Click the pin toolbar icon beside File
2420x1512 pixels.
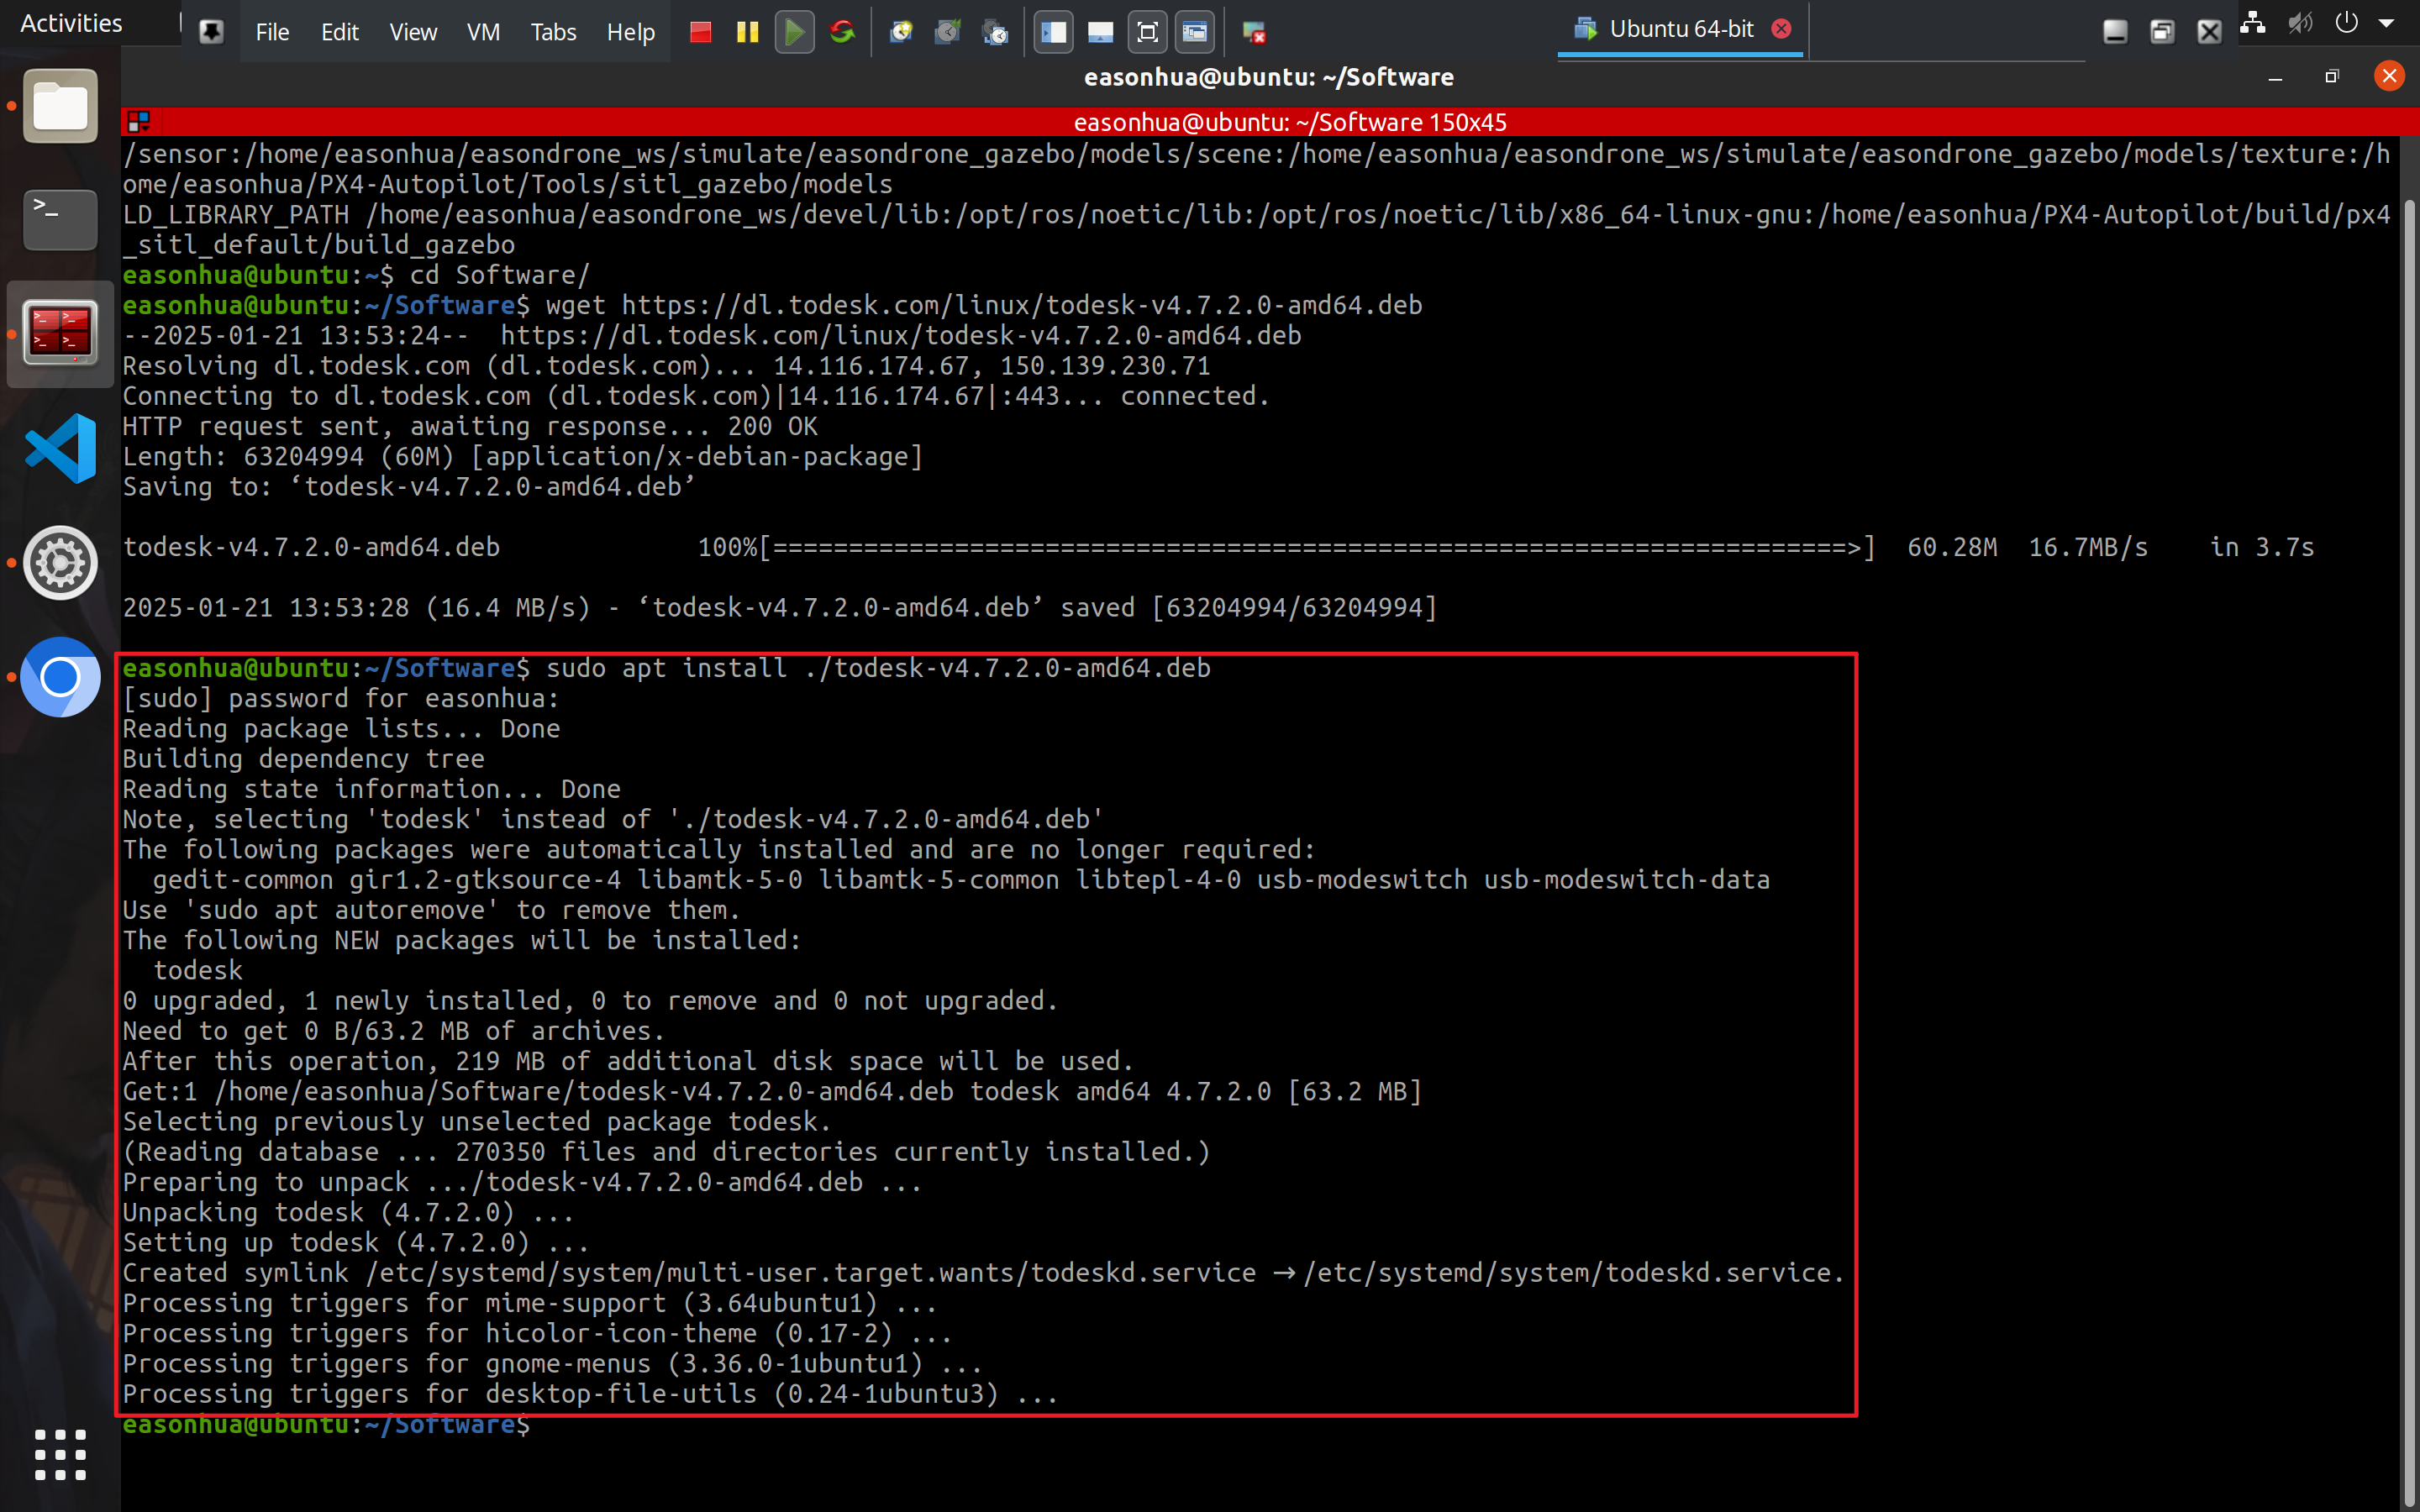(211, 32)
